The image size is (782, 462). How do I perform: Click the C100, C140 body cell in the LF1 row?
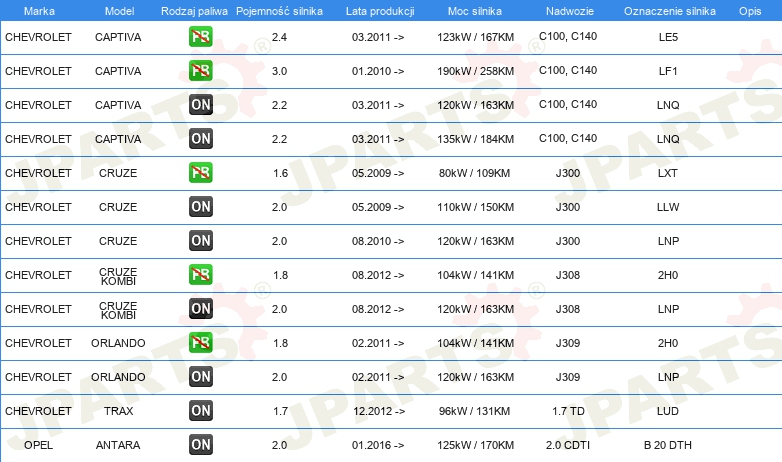568,70
